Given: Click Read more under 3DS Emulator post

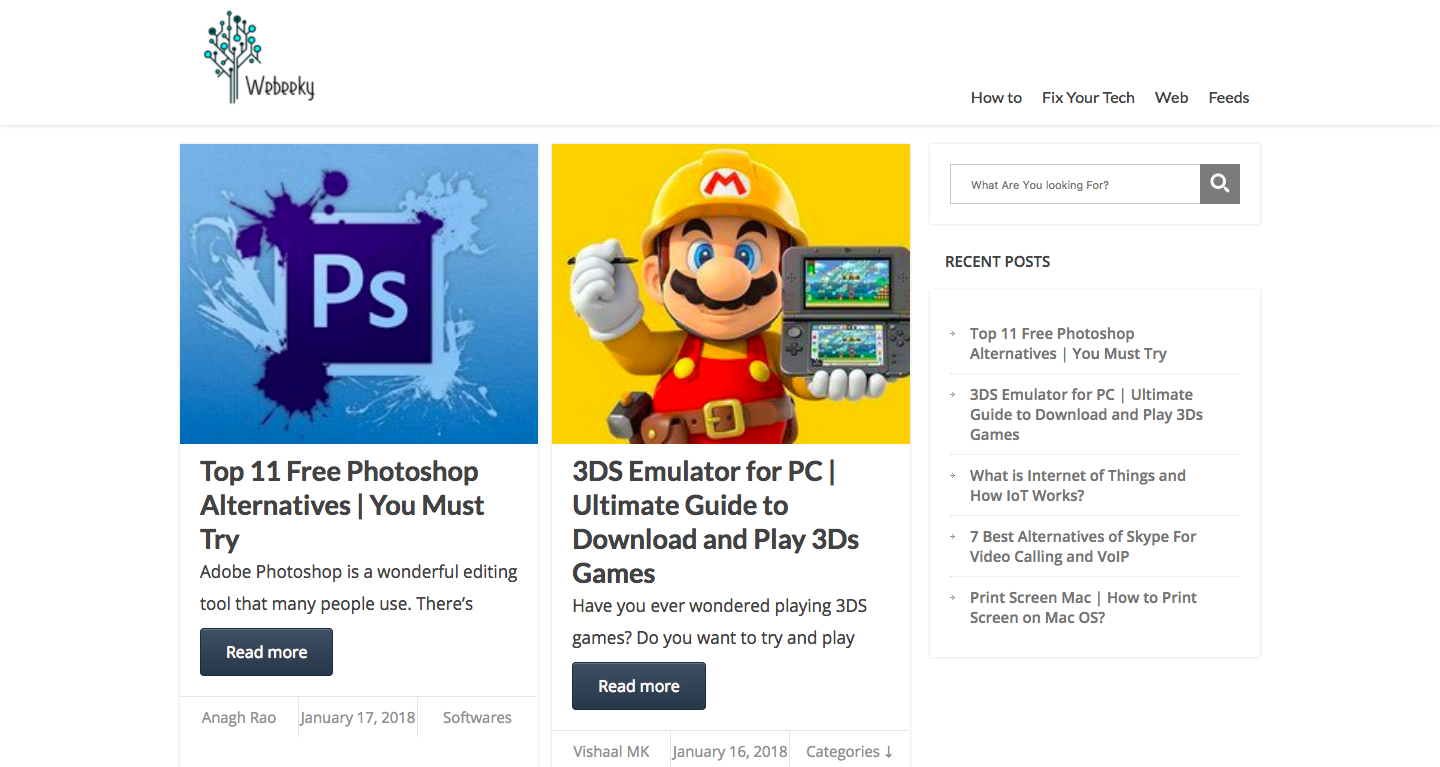Looking at the screenshot, I should coord(639,686).
